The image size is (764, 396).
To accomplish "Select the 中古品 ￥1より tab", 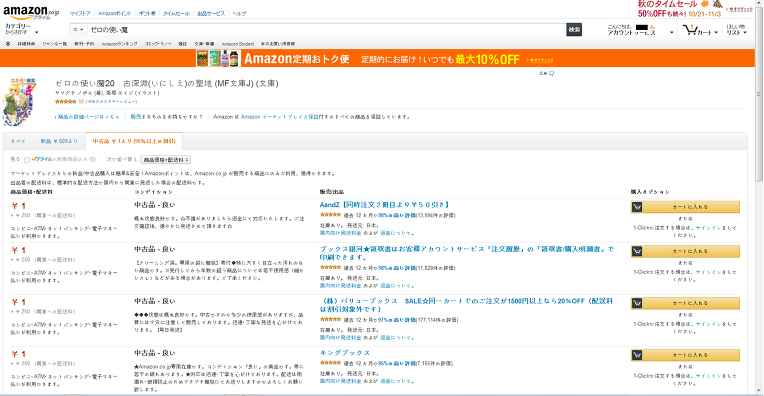I will (x=134, y=141).
